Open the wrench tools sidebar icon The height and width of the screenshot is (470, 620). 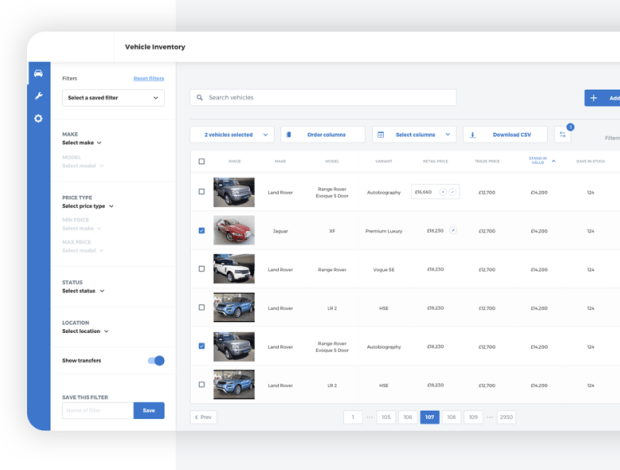point(38,96)
